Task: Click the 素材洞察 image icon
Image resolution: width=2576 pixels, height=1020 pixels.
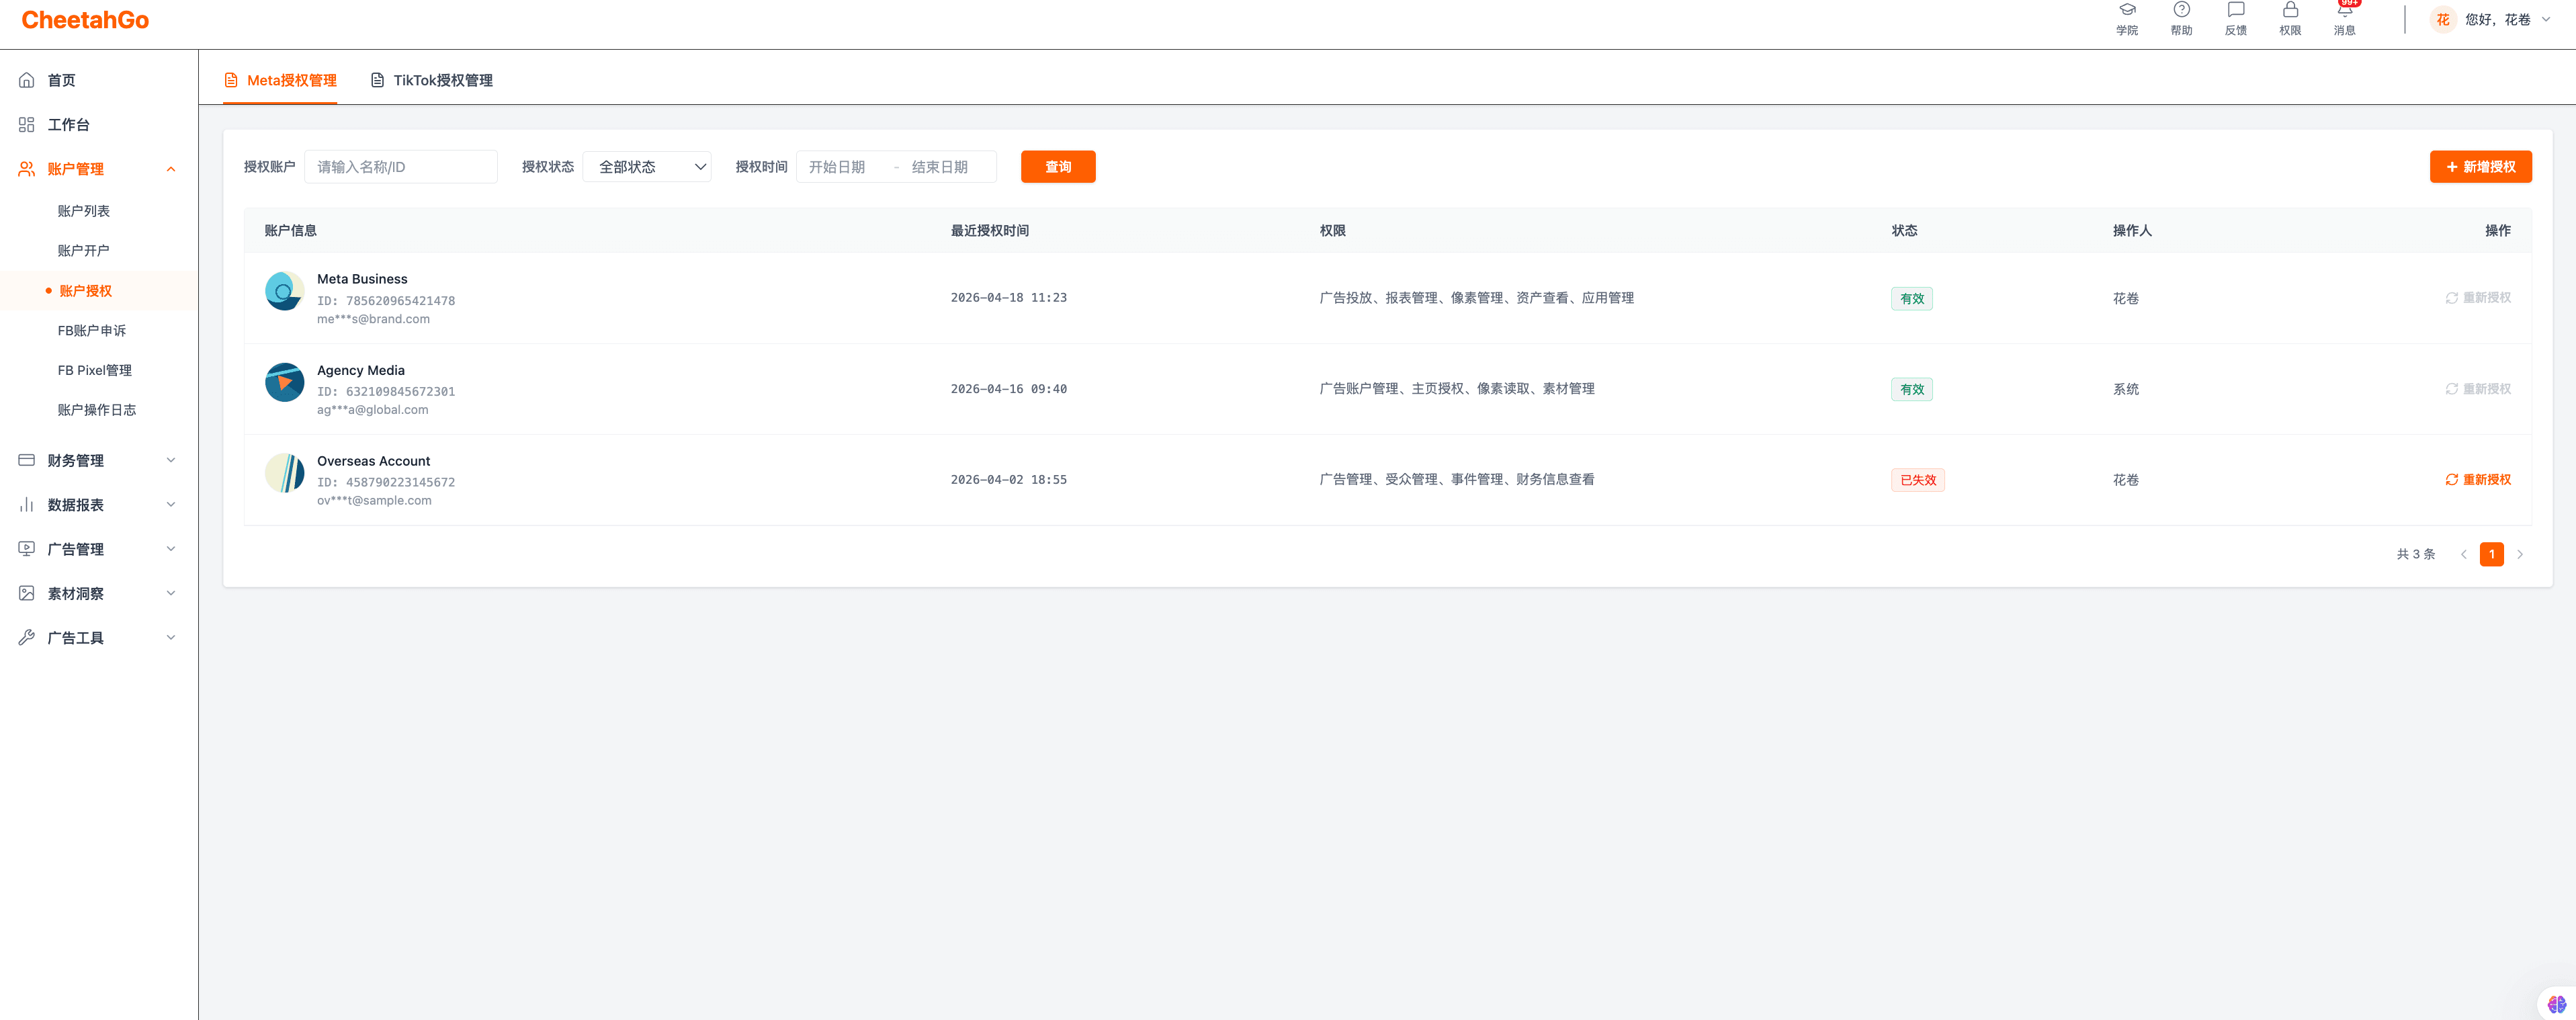Action: click(27, 593)
